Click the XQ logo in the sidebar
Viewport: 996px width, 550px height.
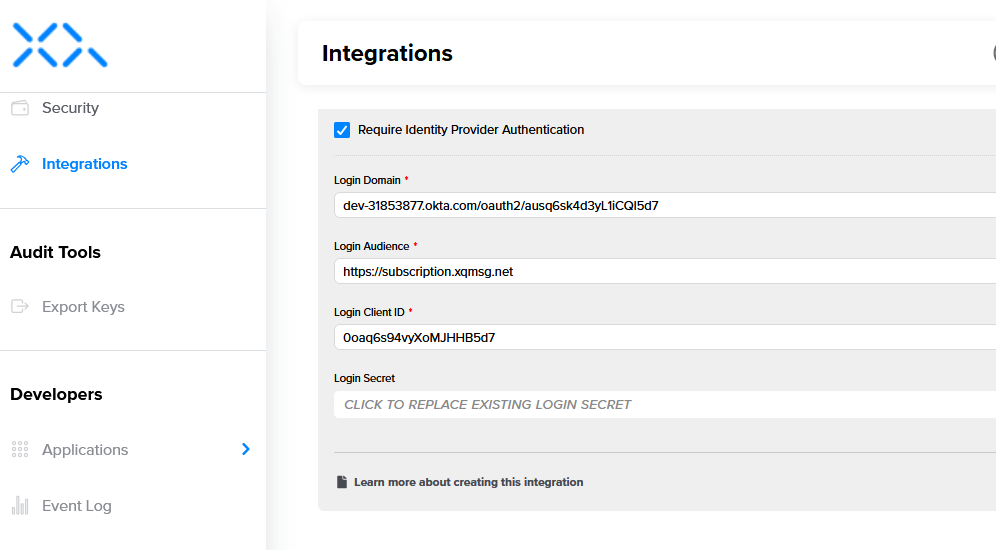click(59, 45)
